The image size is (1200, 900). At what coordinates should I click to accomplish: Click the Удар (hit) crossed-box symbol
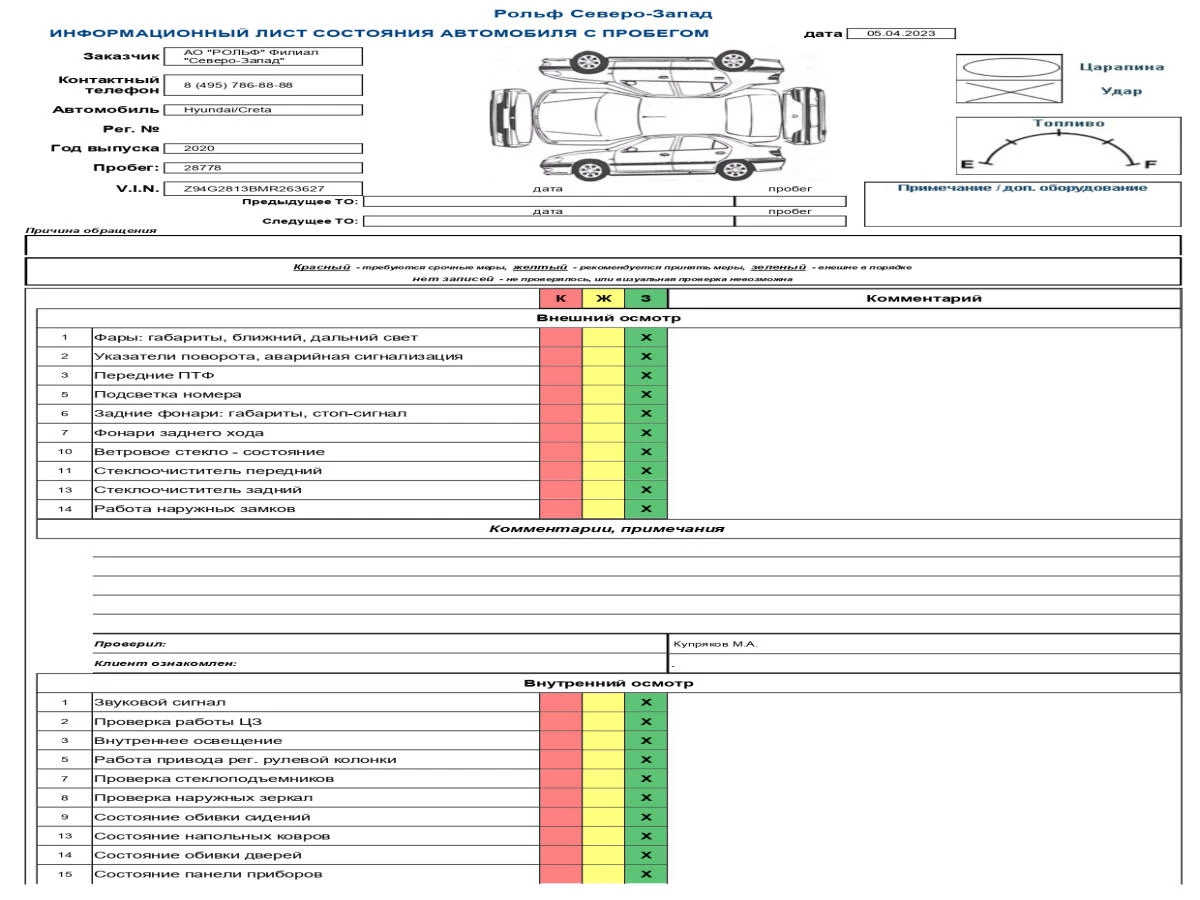coord(1005,92)
